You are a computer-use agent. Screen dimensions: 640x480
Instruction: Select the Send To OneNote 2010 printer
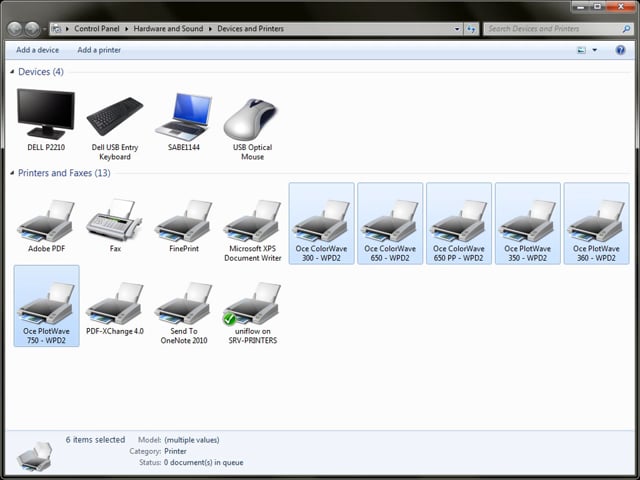point(184,310)
